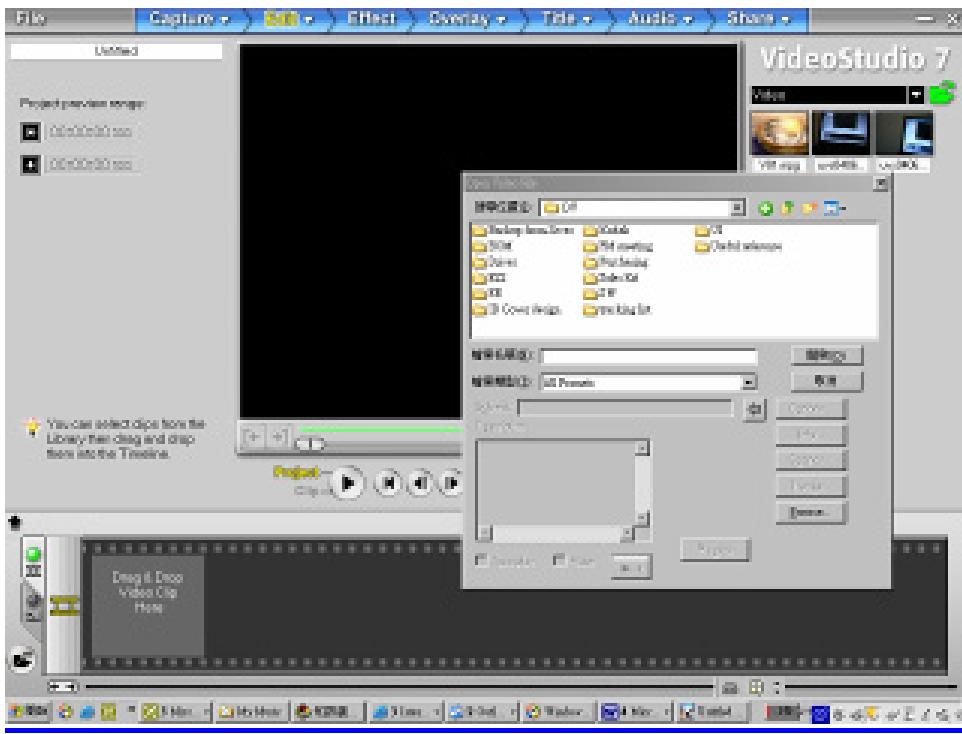The image size is (962, 734).
Task: Click the preview jog slider handle
Action: tap(310, 444)
